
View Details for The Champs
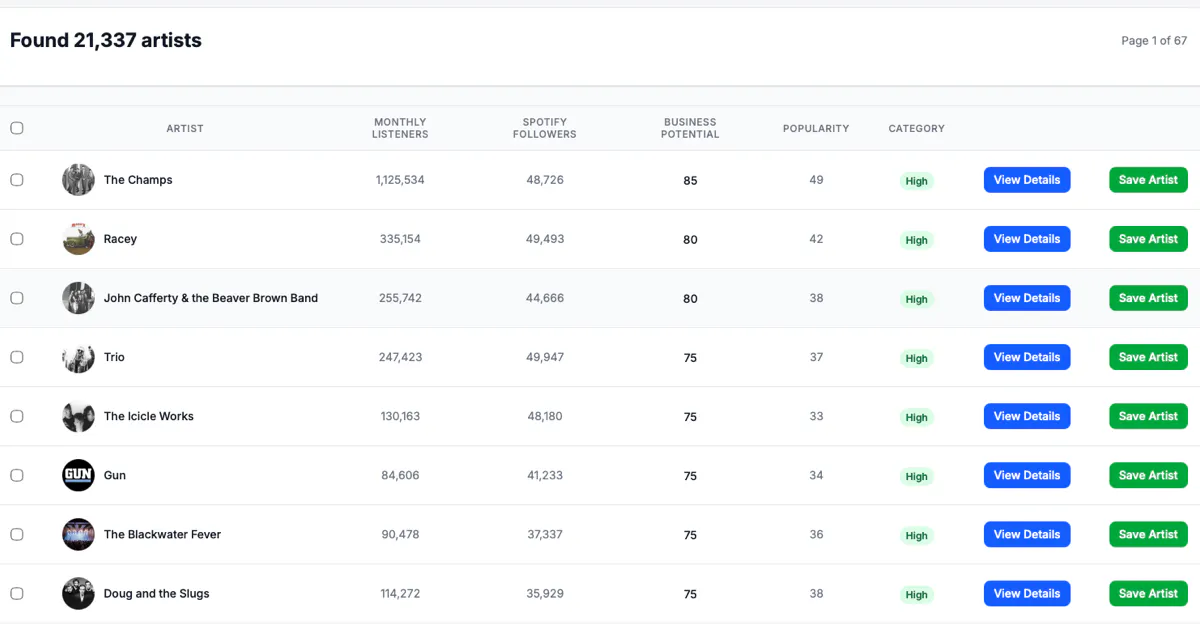pyautogui.click(x=1027, y=180)
